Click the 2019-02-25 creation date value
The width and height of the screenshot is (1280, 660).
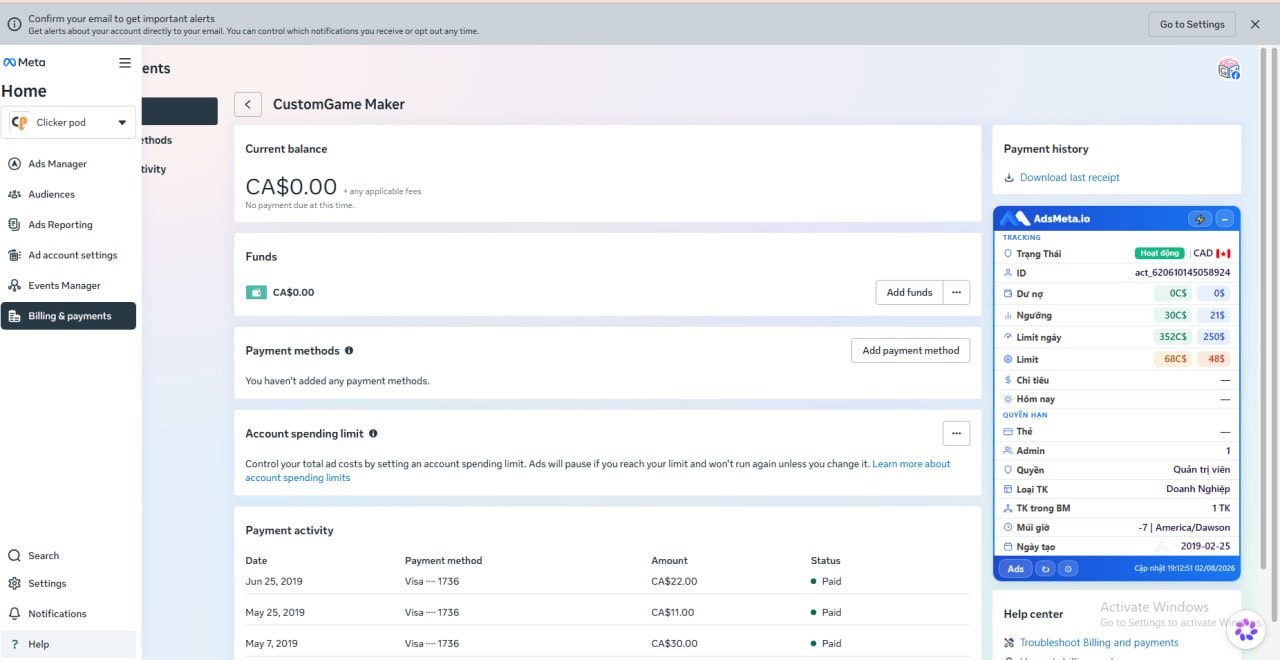(x=1203, y=547)
